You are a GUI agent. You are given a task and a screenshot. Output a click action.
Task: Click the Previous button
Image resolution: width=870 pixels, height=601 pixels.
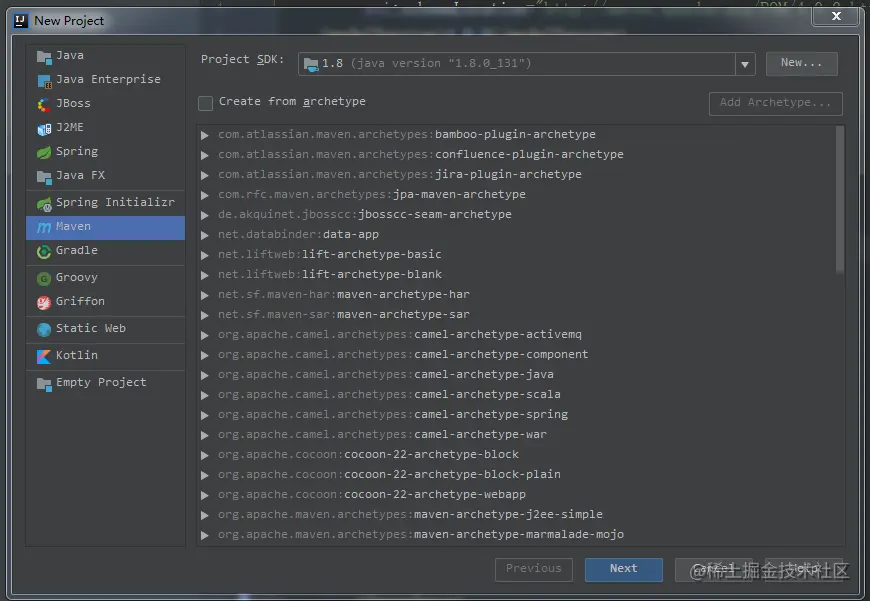coord(534,569)
